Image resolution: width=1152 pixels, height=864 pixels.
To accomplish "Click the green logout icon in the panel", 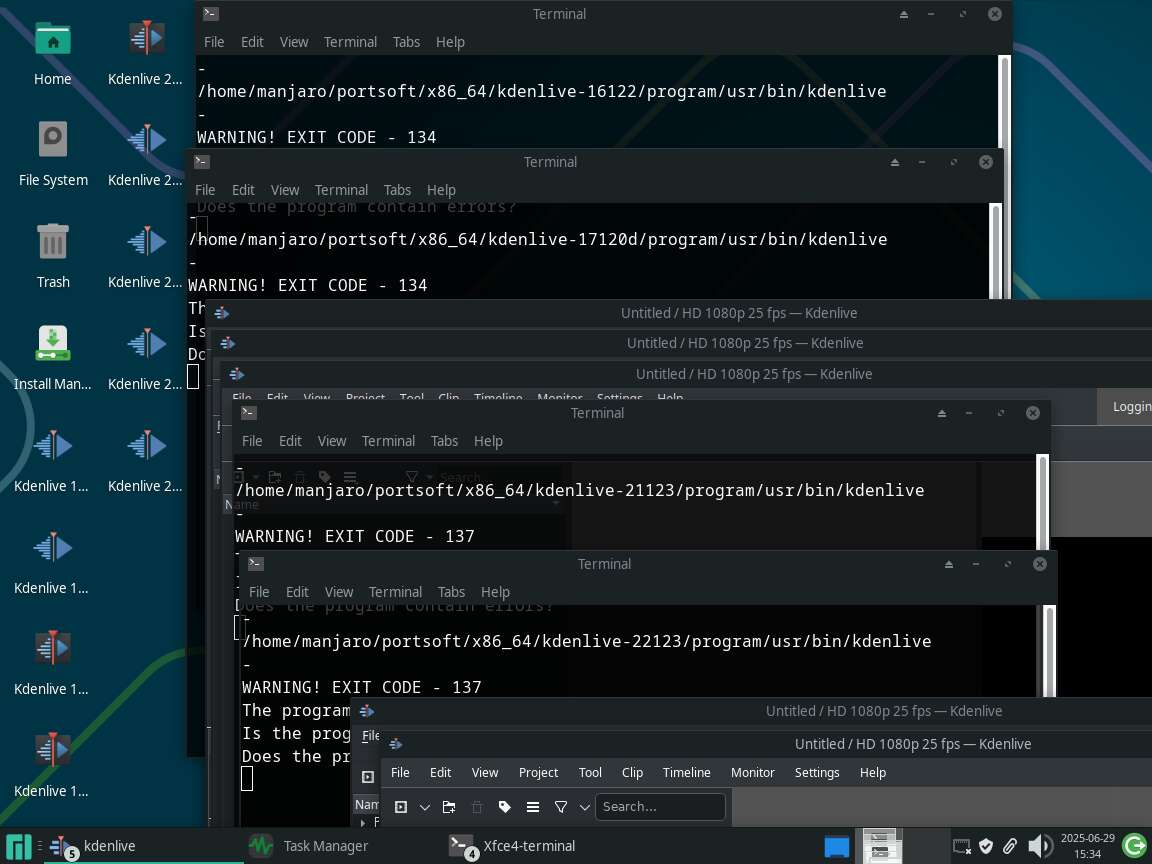I will [x=1135, y=846].
